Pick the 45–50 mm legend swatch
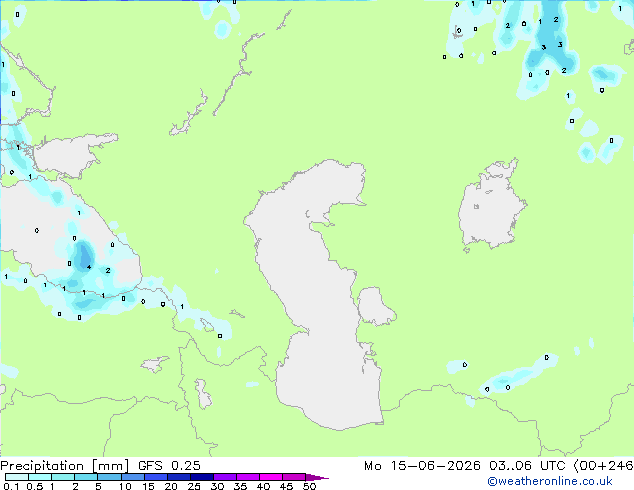 pos(294,477)
